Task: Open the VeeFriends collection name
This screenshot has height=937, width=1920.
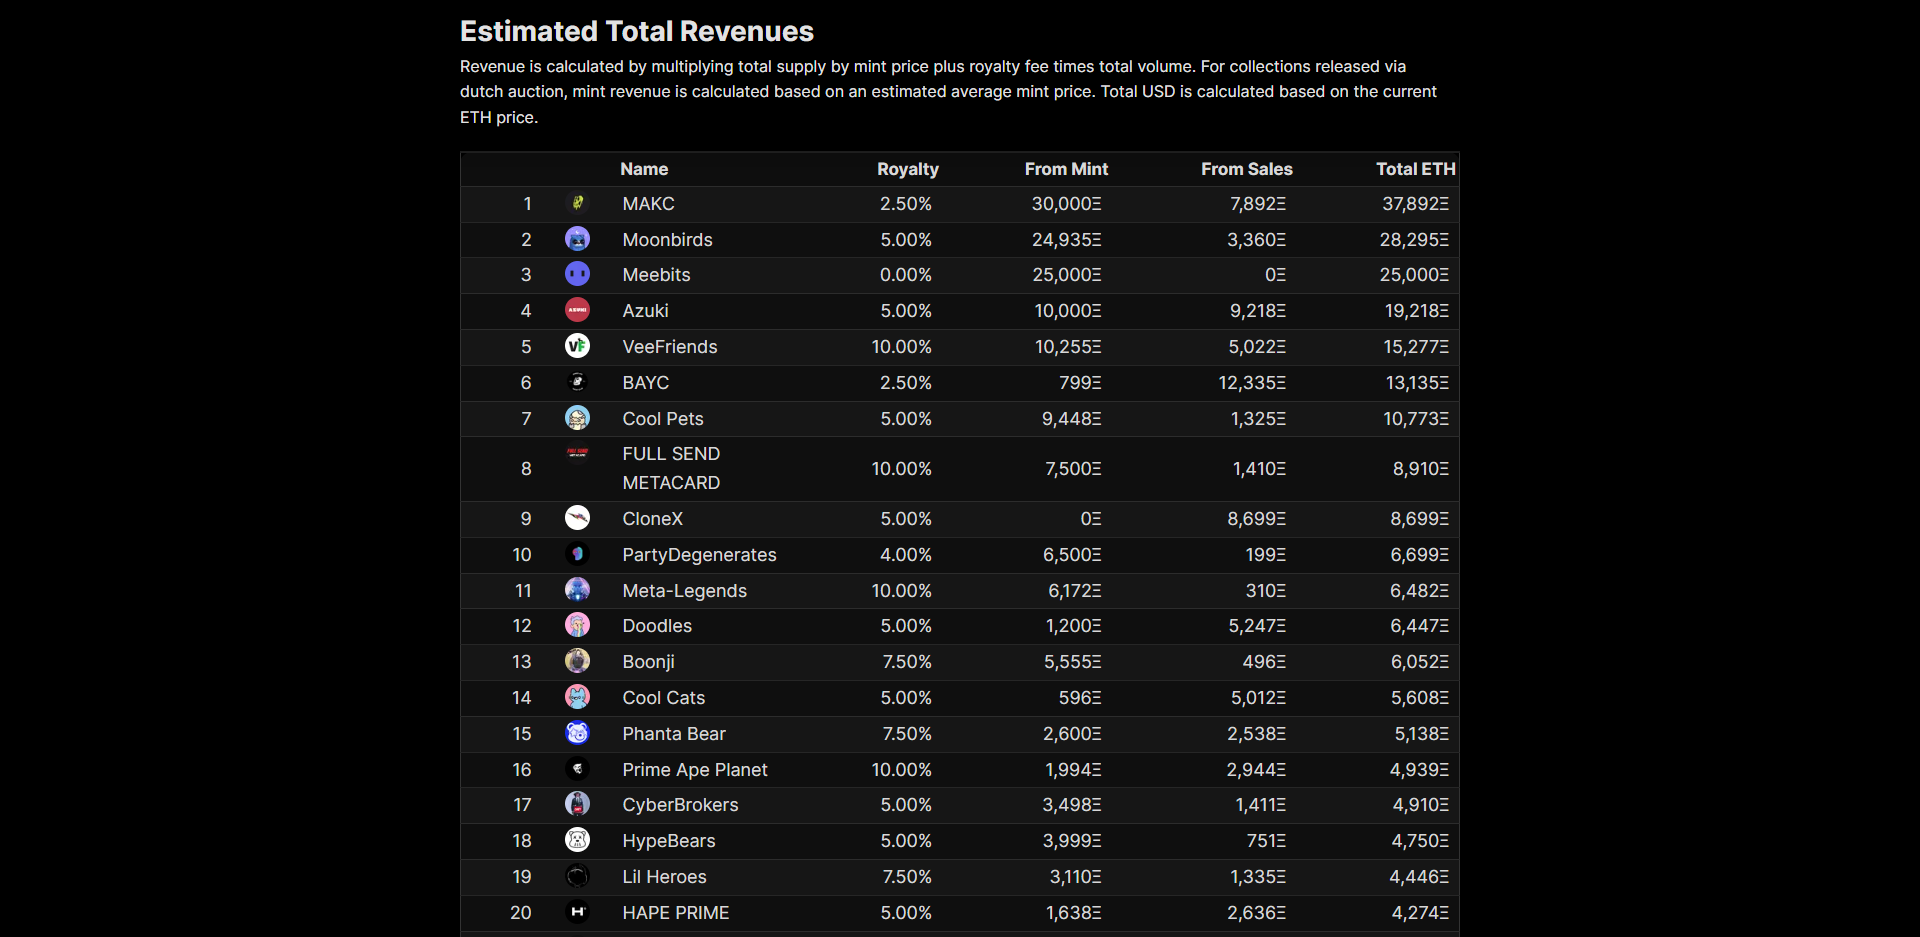Action: [670, 347]
